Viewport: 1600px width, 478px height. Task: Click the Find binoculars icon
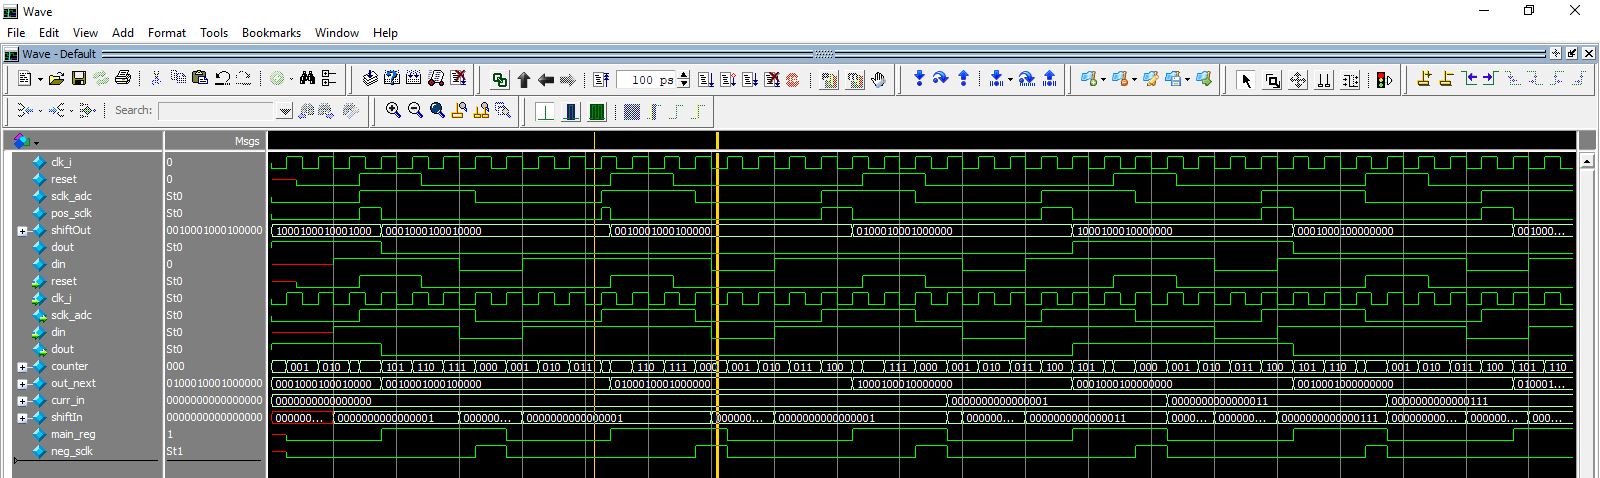(307, 78)
